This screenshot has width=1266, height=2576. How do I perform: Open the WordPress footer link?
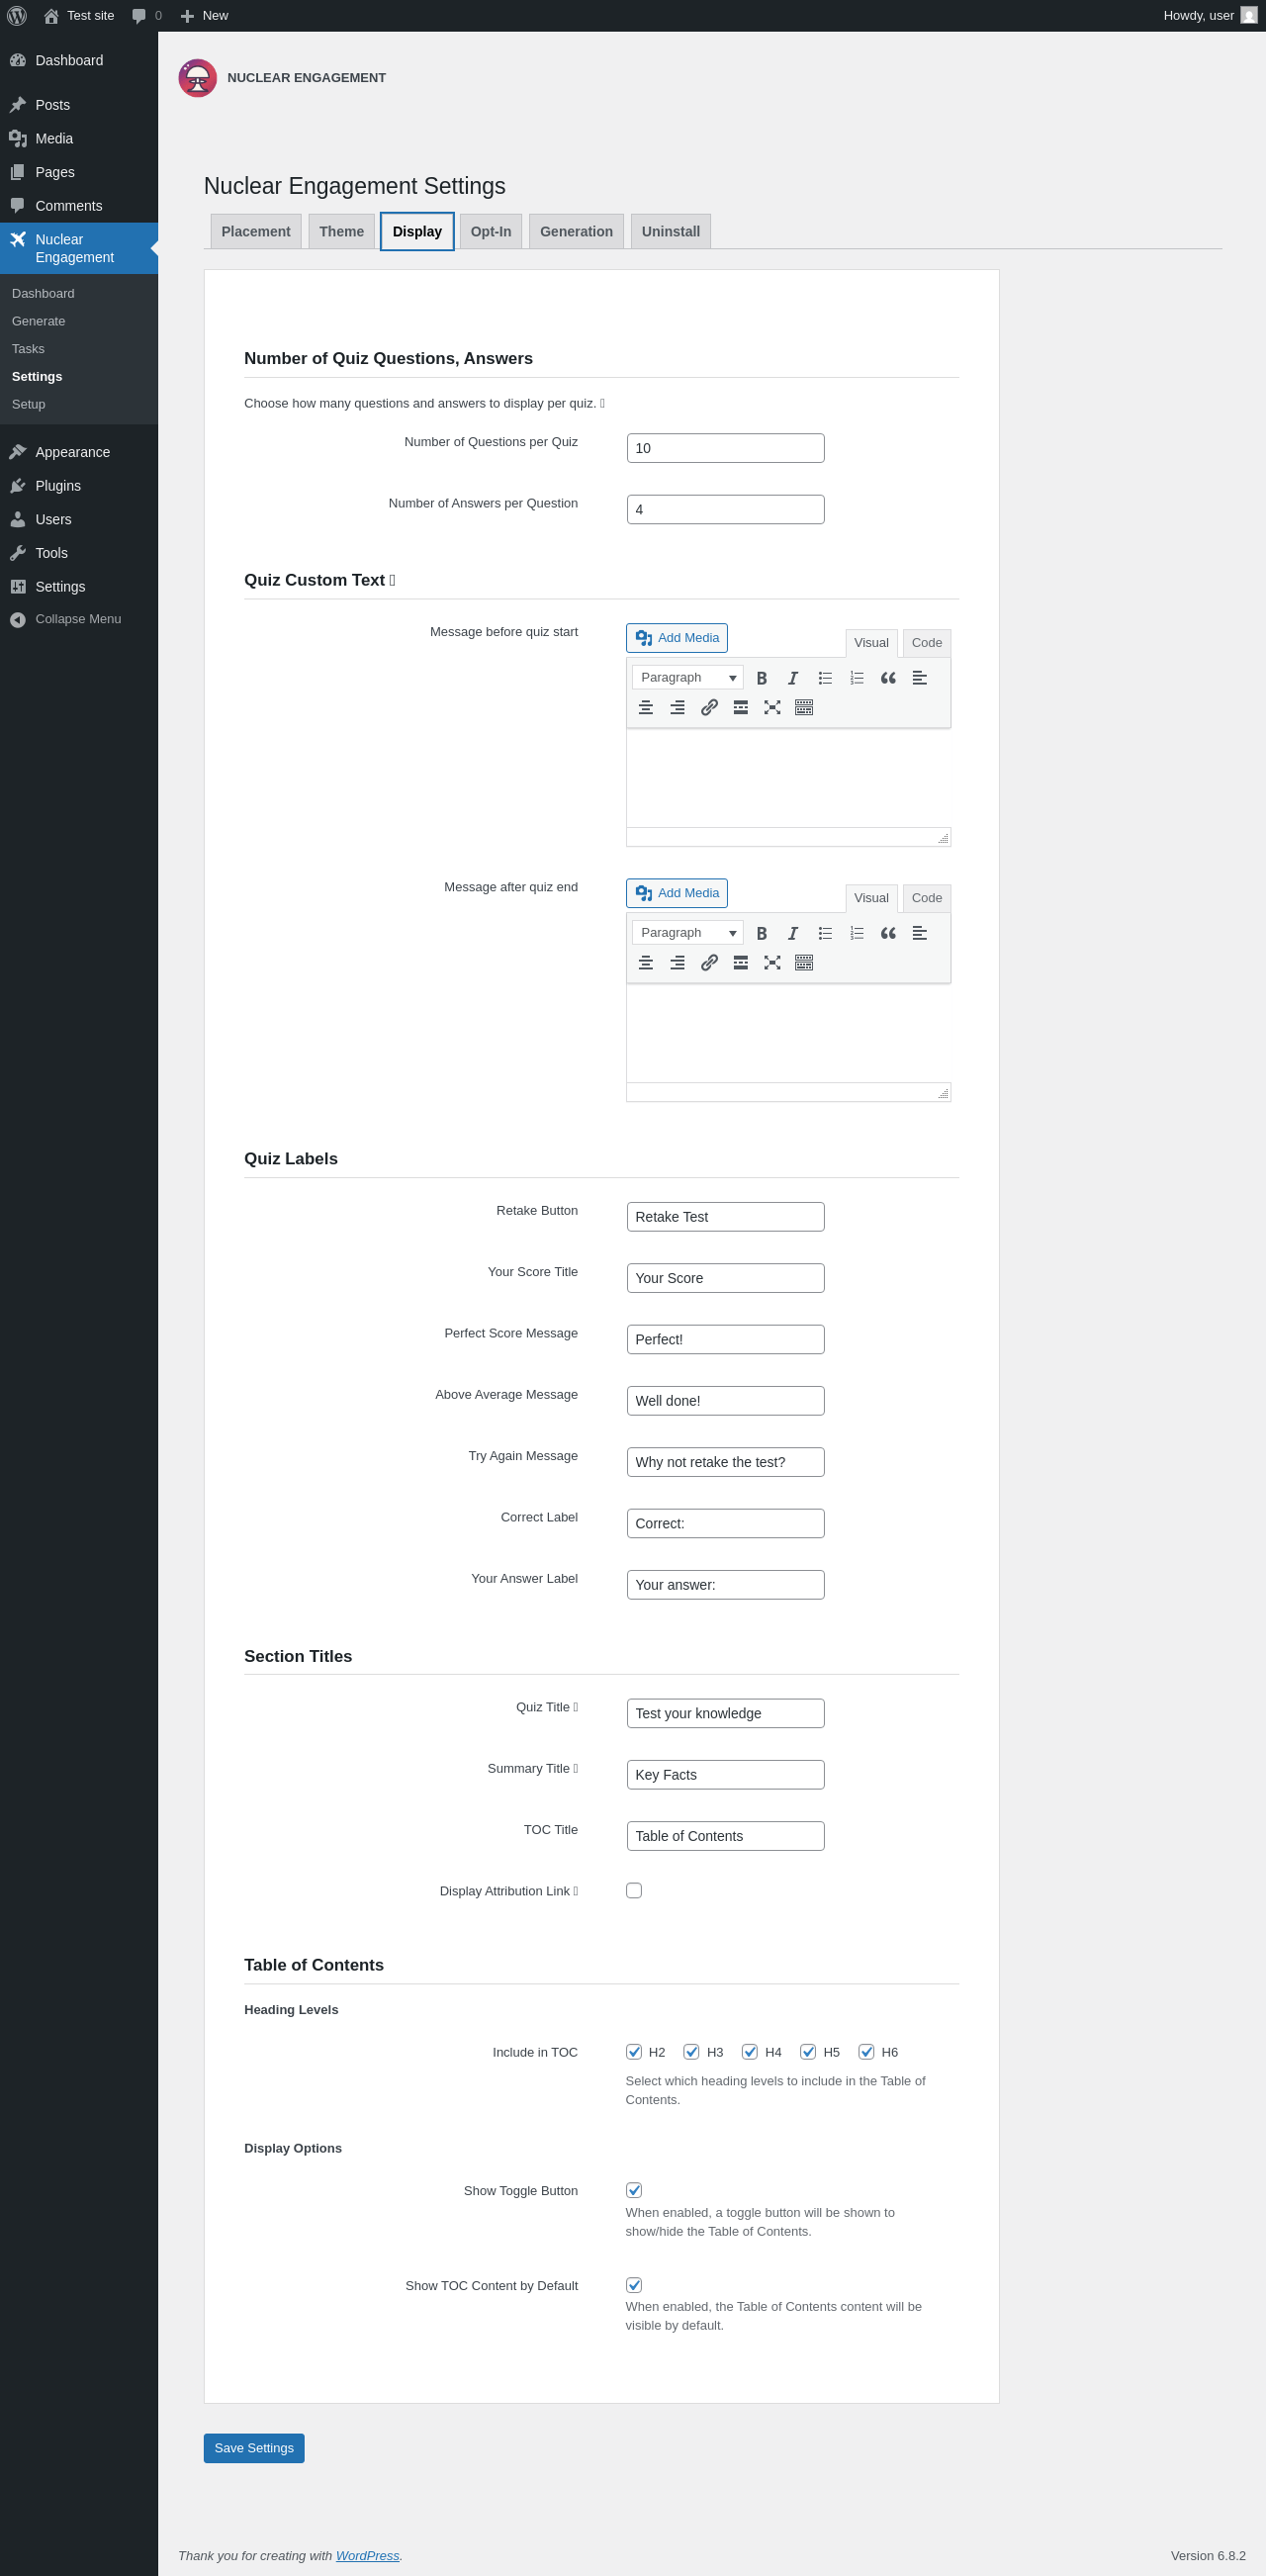point(367,2555)
